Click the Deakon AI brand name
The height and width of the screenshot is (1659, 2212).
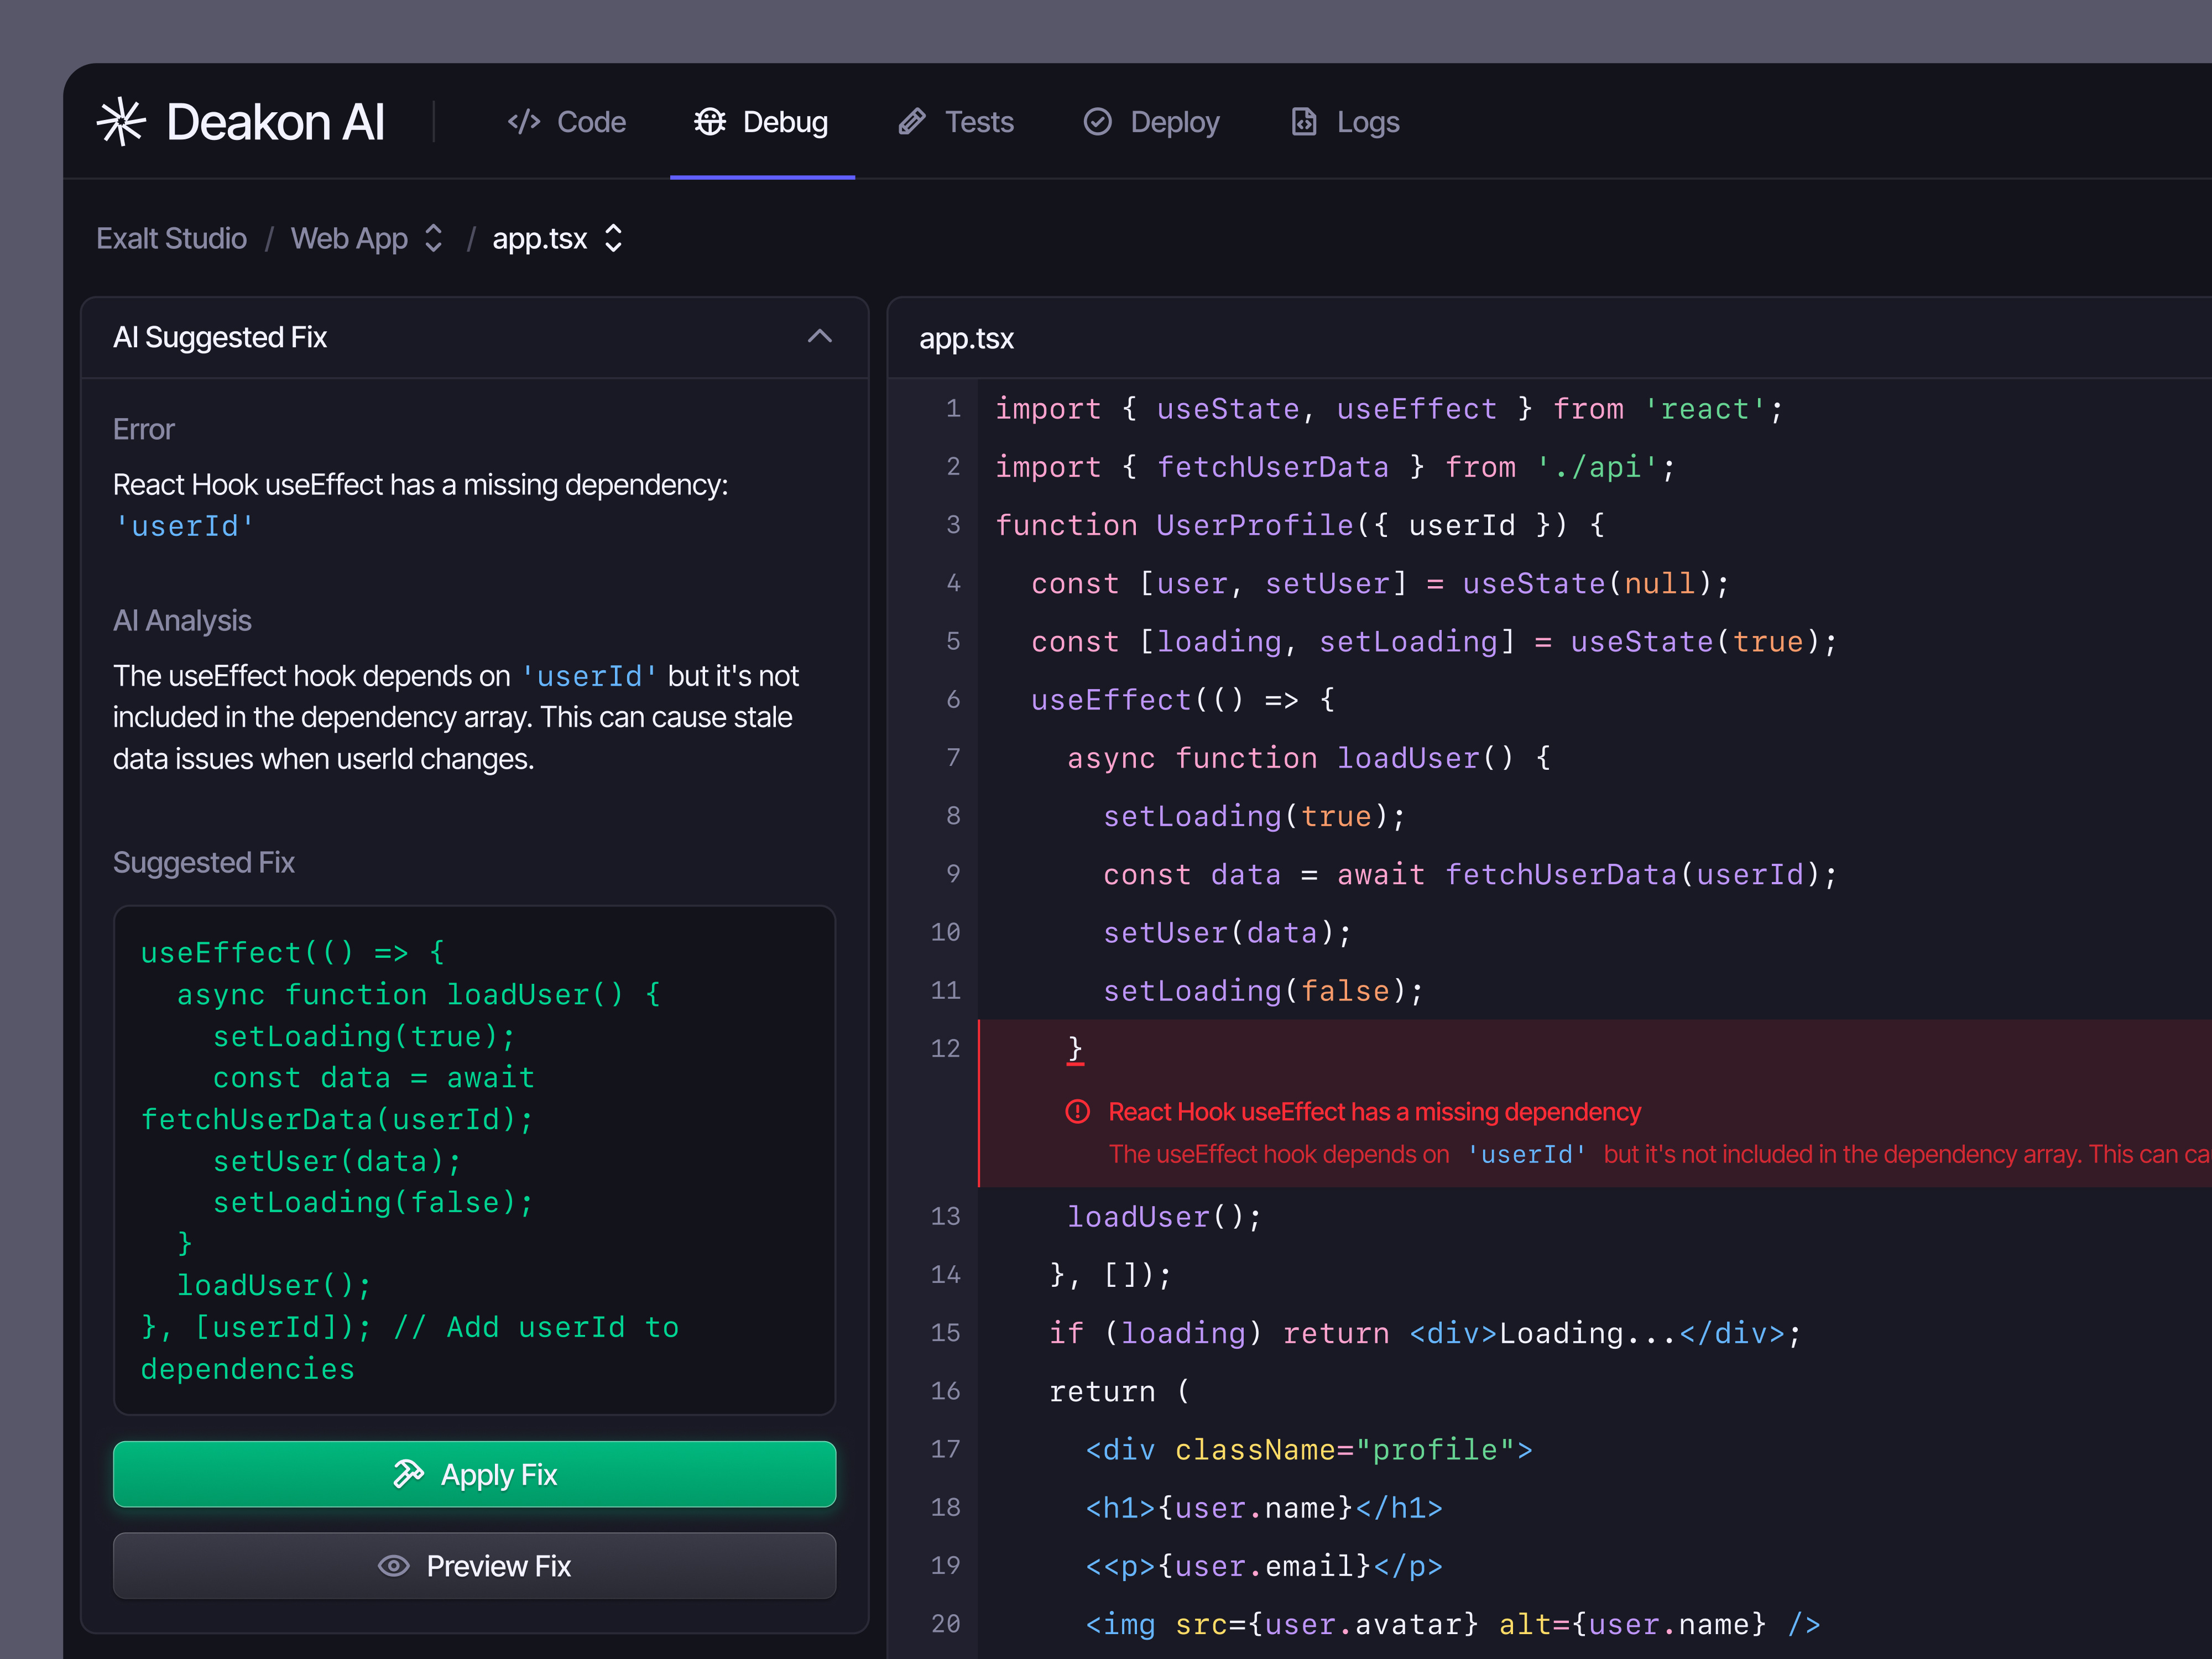pos(276,122)
